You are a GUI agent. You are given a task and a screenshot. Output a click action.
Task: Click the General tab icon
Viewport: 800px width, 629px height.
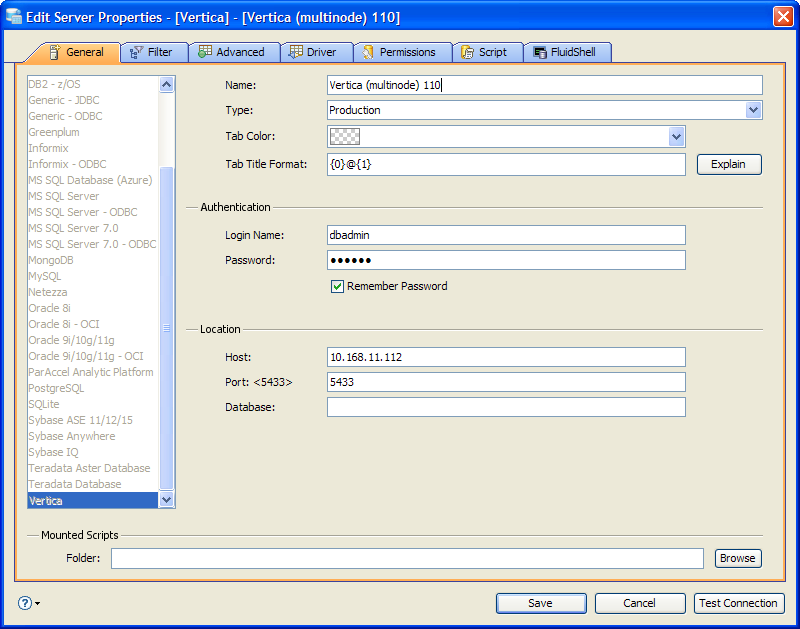click(x=55, y=52)
